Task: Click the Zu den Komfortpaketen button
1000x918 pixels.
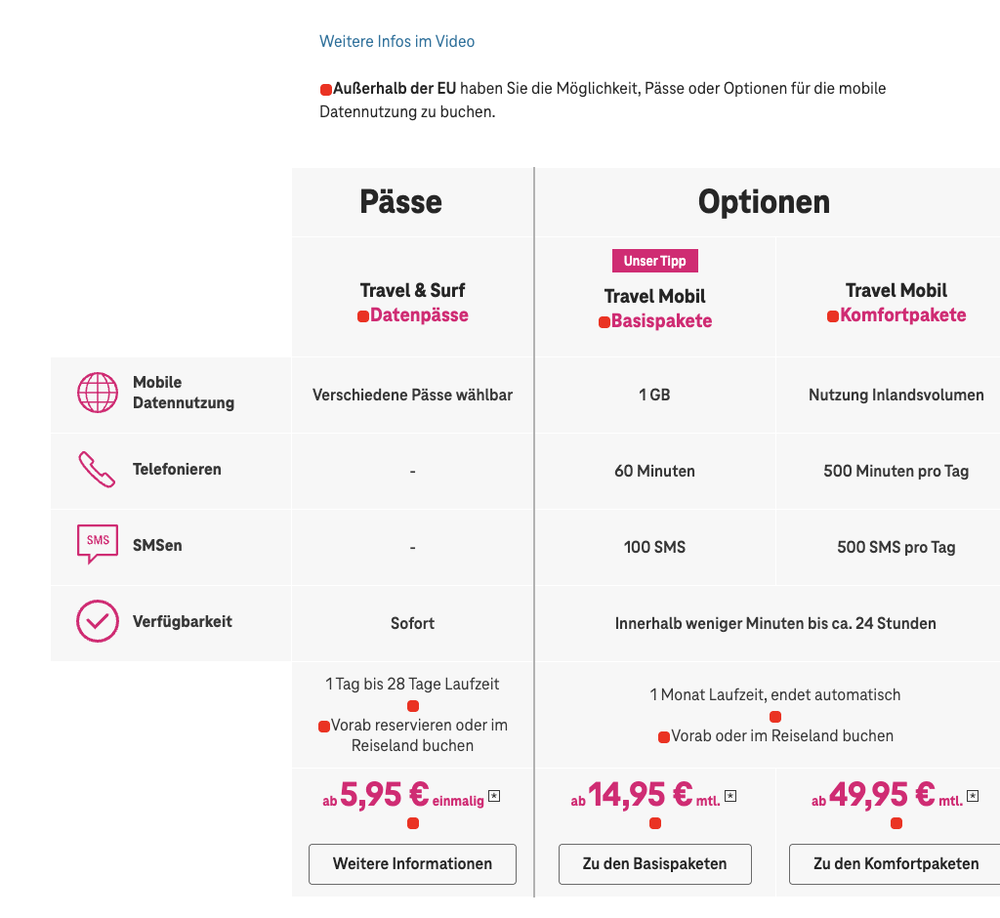Action: 894,863
